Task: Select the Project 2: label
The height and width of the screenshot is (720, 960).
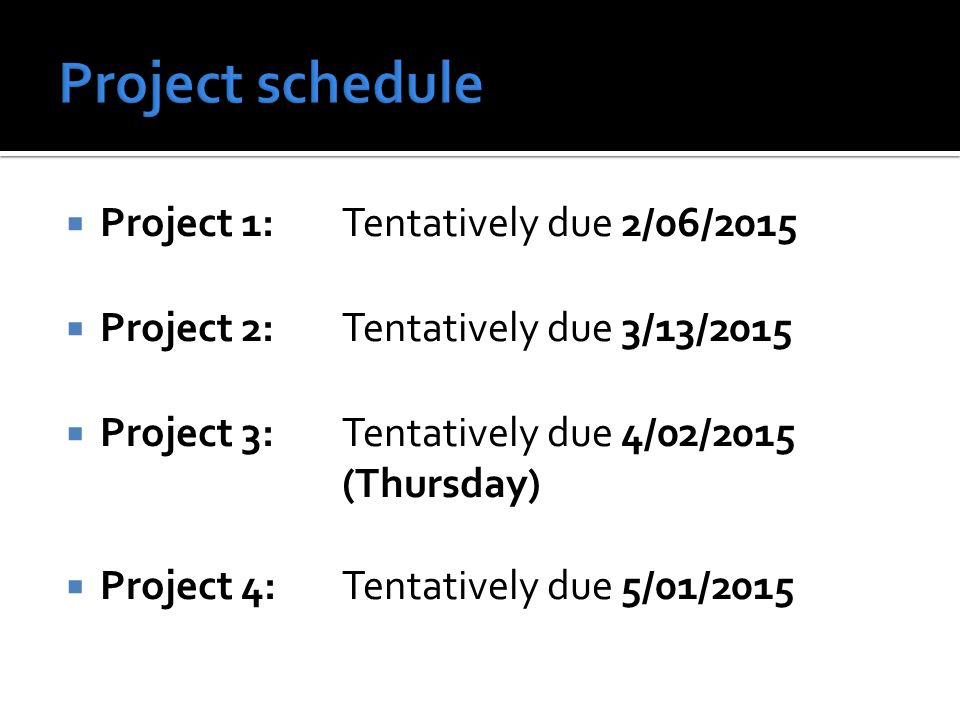Action: coord(187,329)
